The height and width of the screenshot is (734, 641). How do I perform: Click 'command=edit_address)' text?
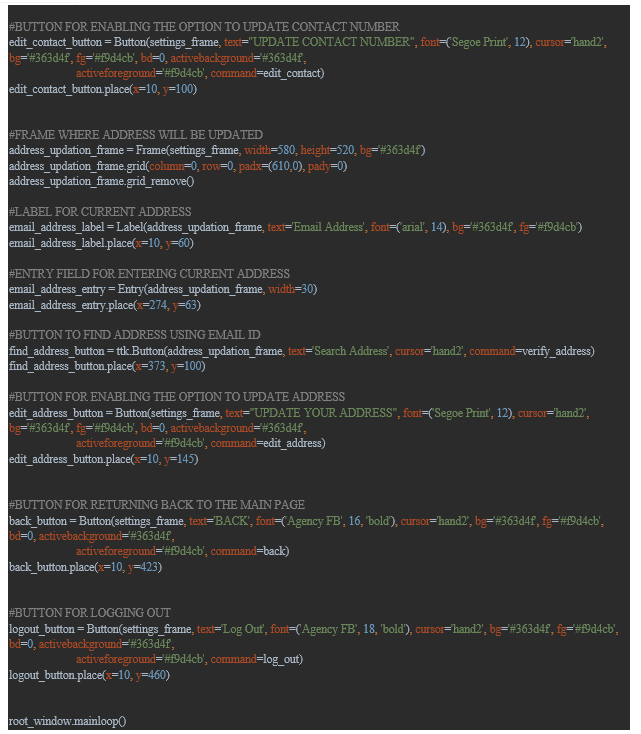[x=268, y=443]
